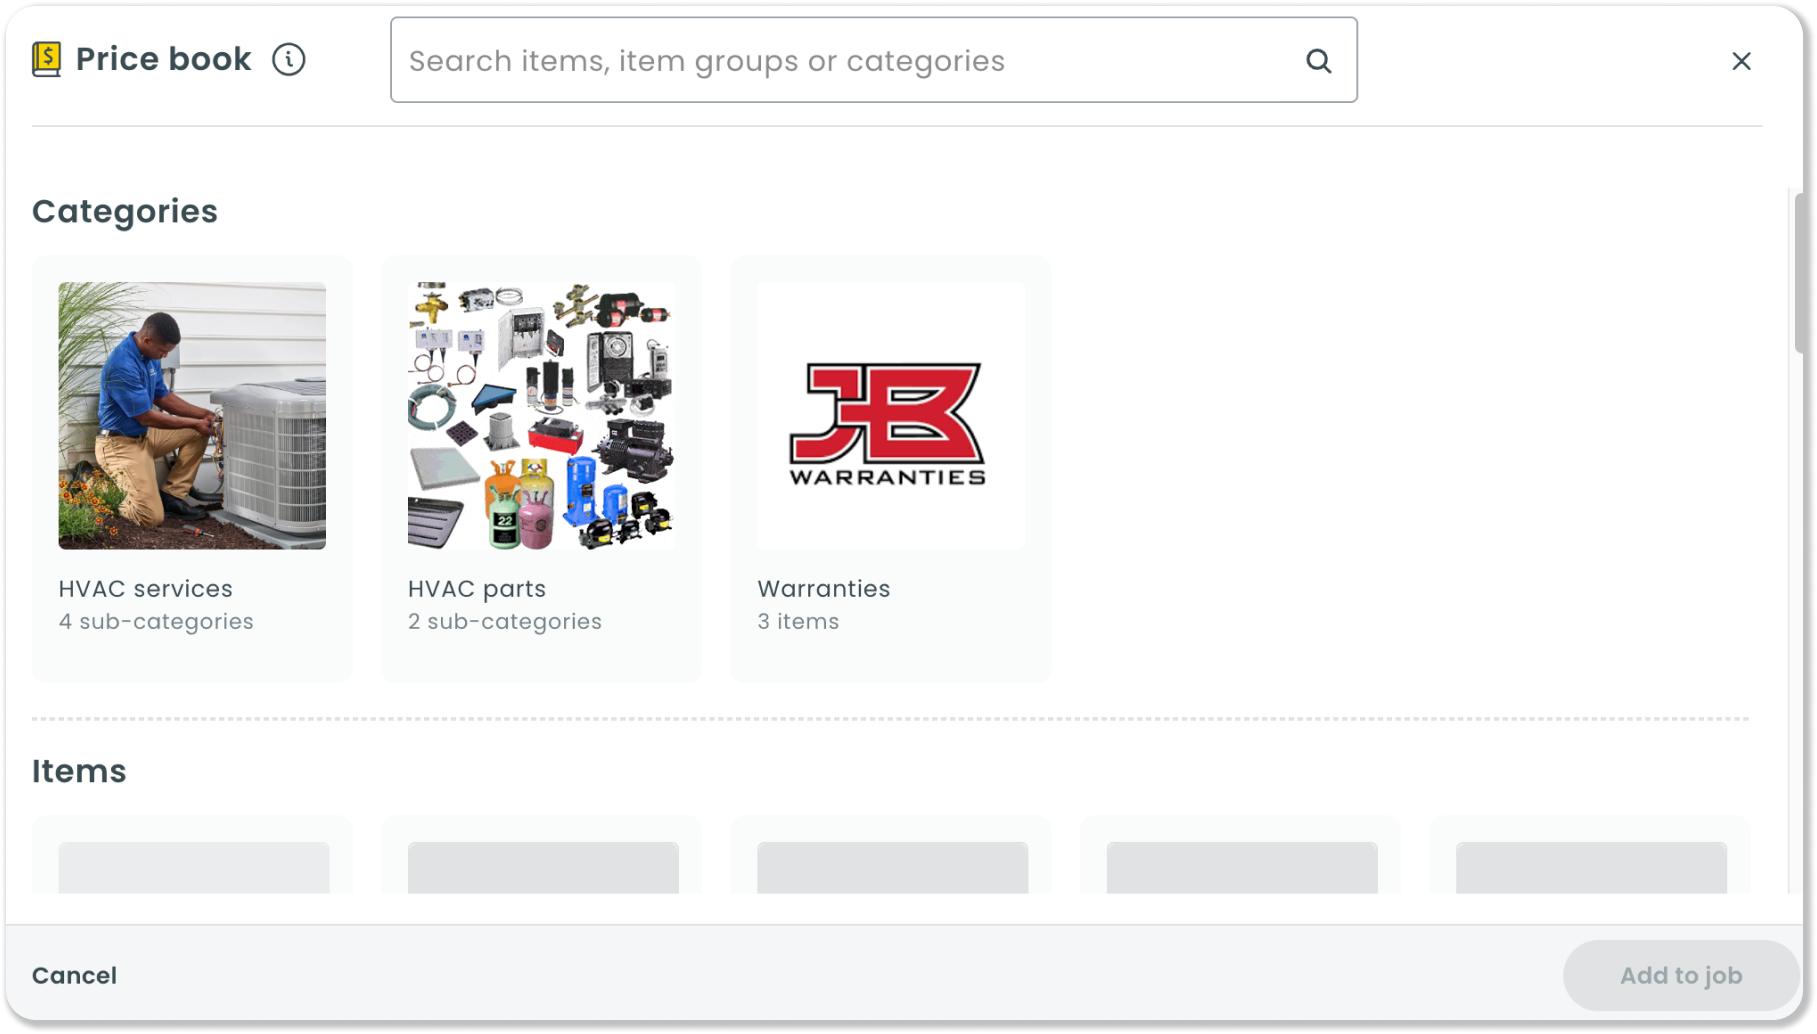1817x1034 pixels.
Task: Select the Warranties category label
Action: pos(823,589)
